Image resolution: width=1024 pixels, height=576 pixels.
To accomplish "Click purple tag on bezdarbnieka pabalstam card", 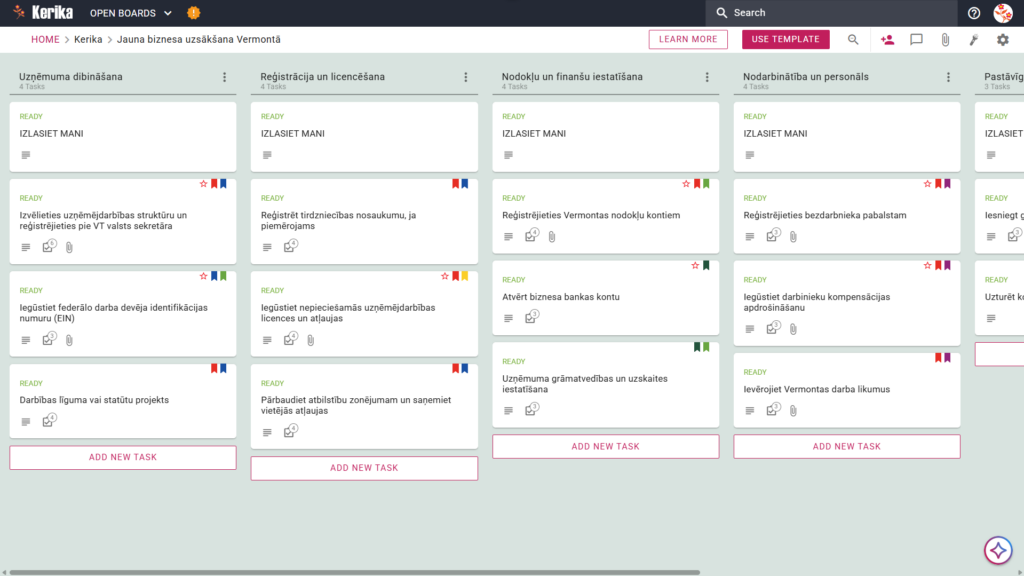I will pos(948,184).
